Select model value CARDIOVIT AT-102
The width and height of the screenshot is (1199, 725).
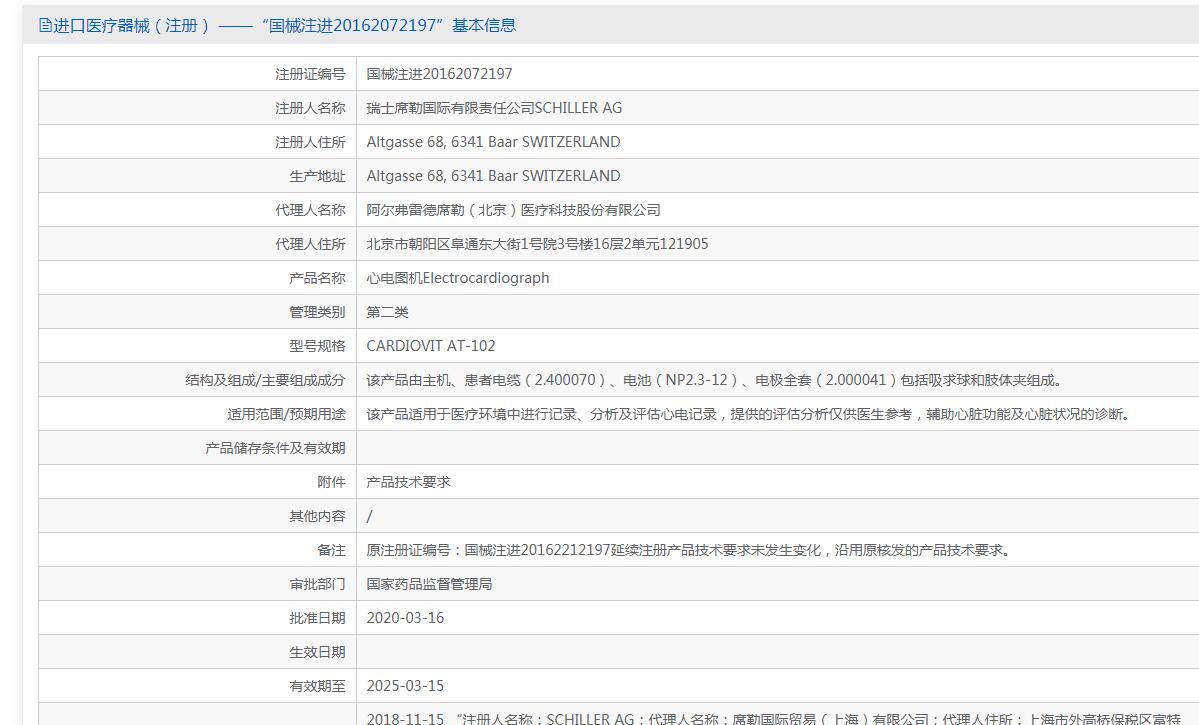[x=431, y=346]
